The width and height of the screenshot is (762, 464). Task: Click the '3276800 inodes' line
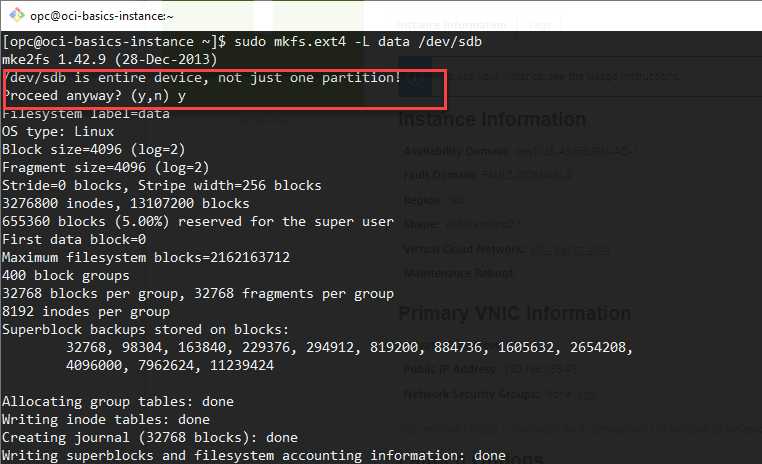click(126, 204)
